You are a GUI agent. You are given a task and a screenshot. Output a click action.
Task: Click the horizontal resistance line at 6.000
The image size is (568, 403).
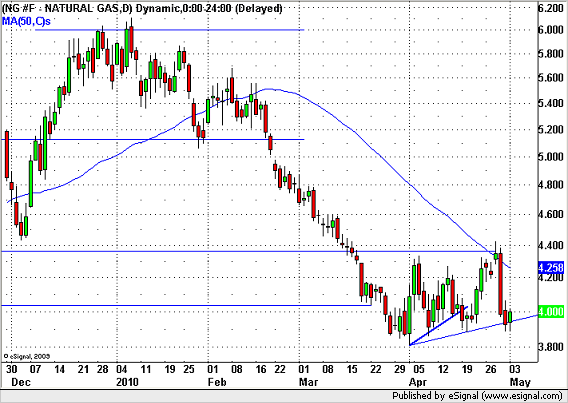(x=170, y=30)
